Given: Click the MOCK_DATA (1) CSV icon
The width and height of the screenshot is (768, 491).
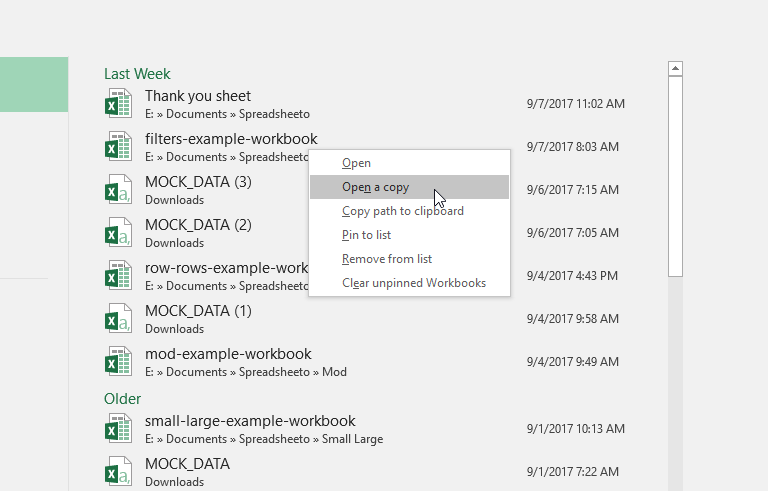Looking at the screenshot, I should (x=118, y=318).
